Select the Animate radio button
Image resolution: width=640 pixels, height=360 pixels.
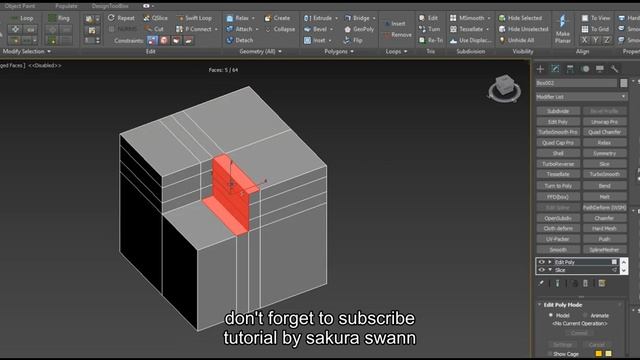585,315
